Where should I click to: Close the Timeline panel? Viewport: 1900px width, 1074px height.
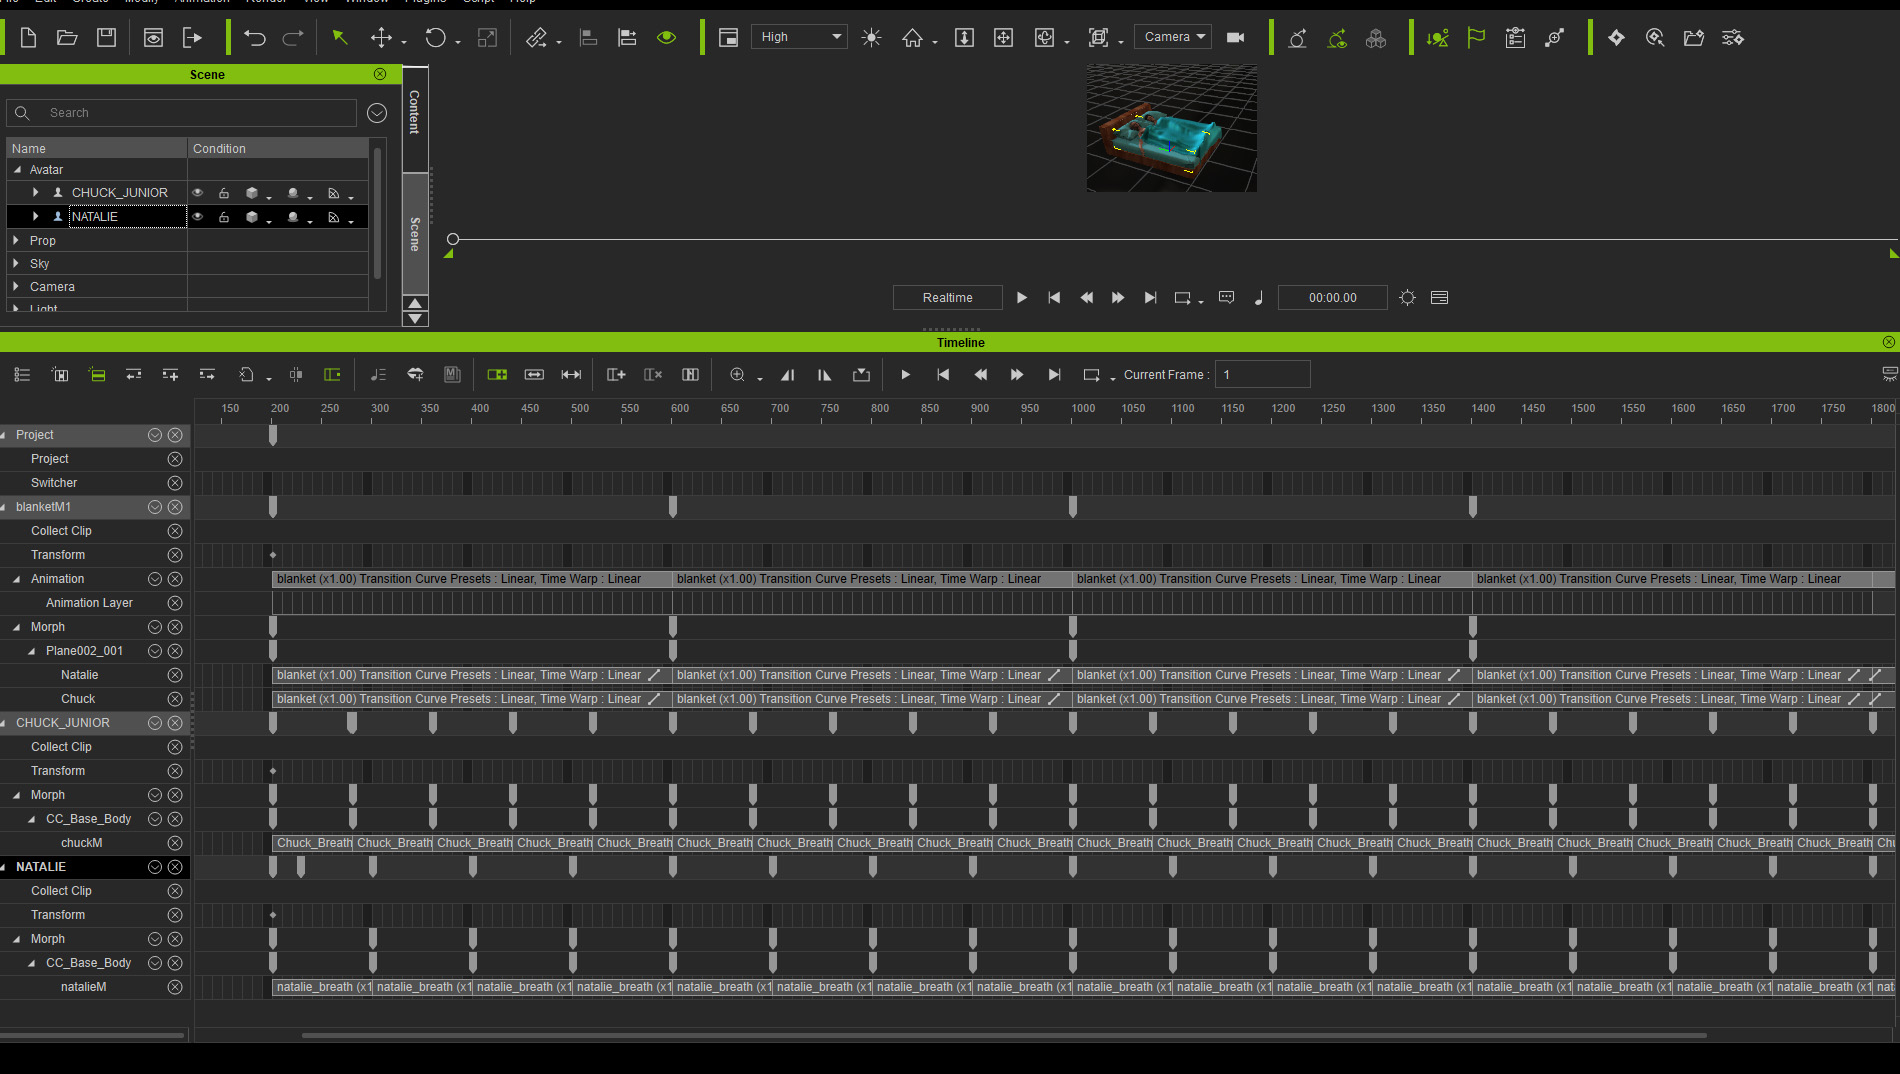click(1888, 342)
